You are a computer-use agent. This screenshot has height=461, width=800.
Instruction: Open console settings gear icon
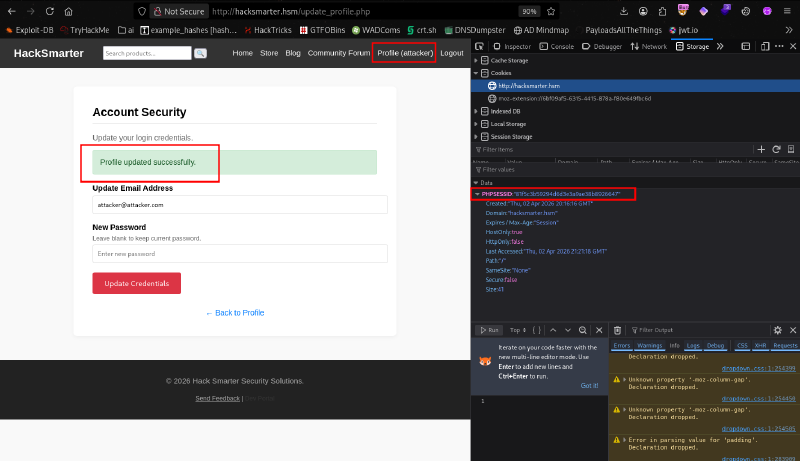[778, 330]
